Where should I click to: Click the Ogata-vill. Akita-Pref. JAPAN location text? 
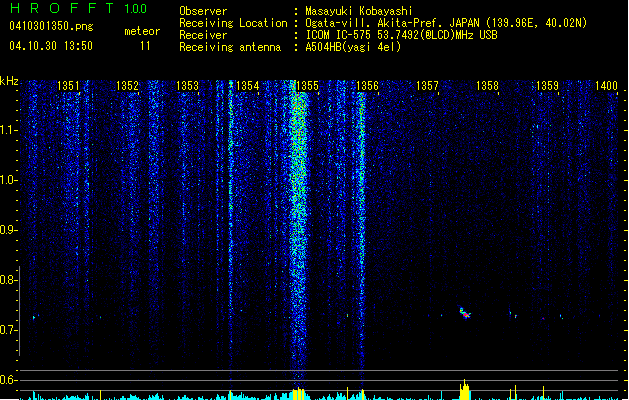point(446,23)
